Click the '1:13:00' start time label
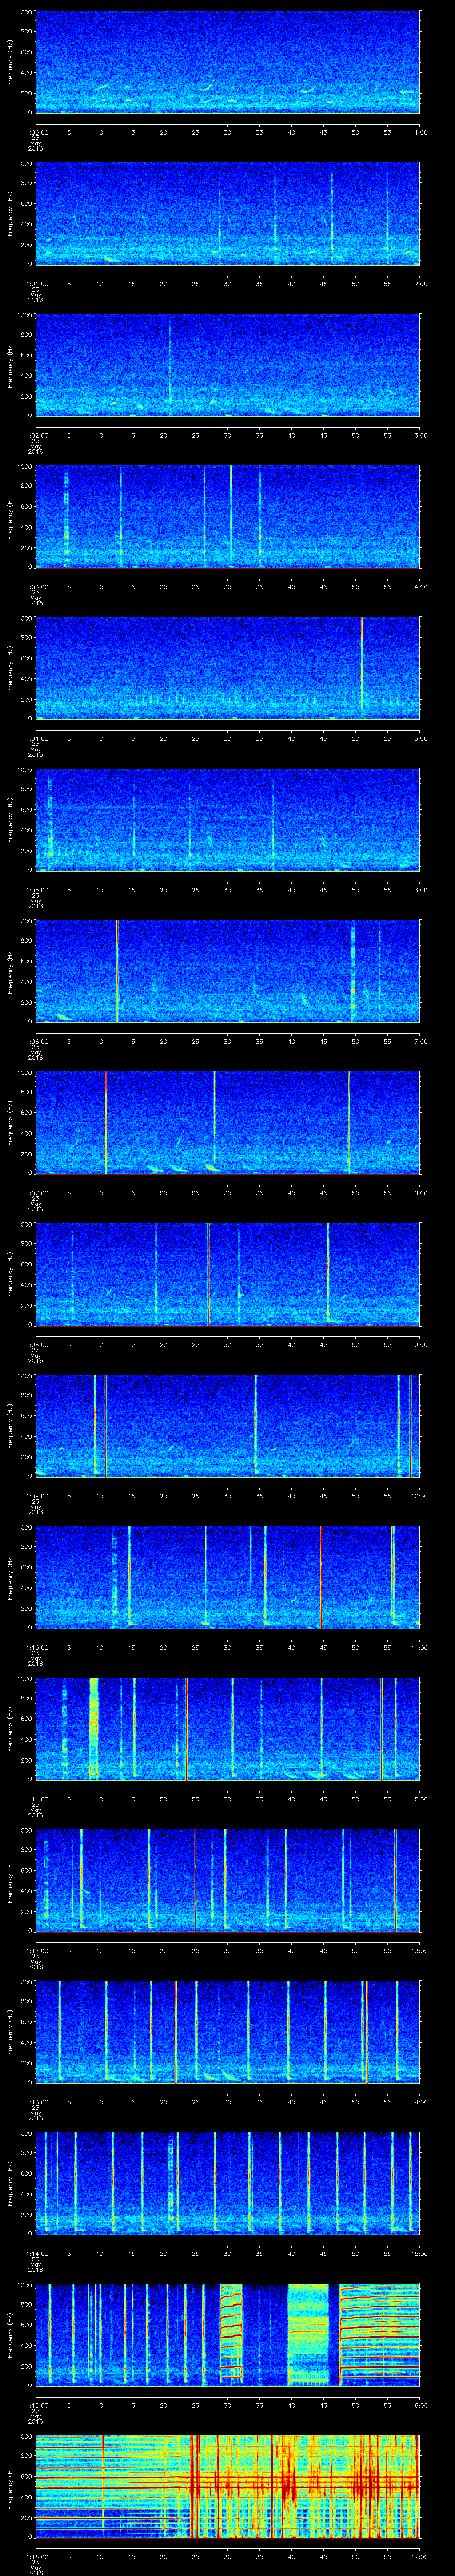Image resolution: width=455 pixels, height=2576 pixels. coord(36,2102)
